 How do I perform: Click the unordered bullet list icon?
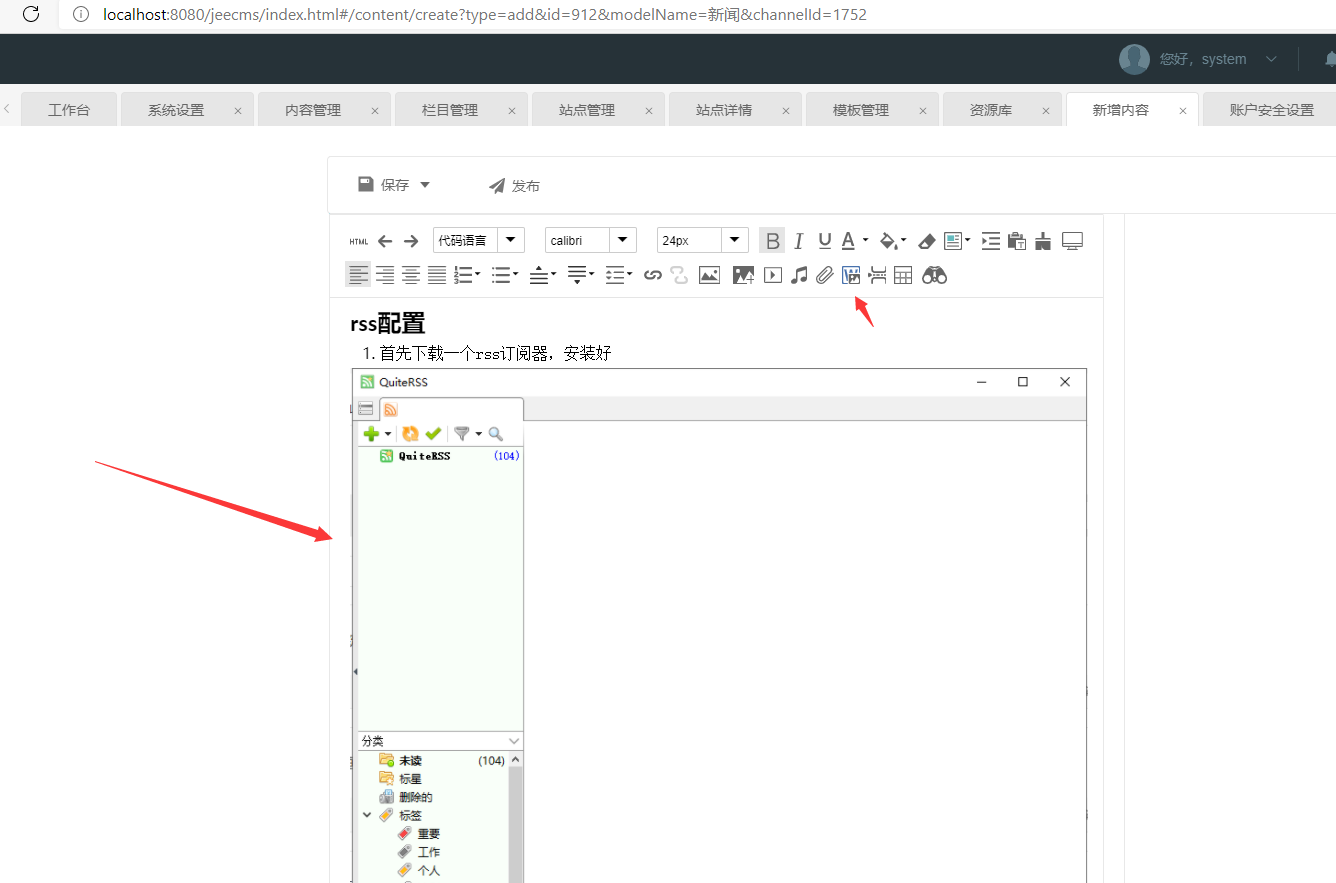tap(501, 275)
